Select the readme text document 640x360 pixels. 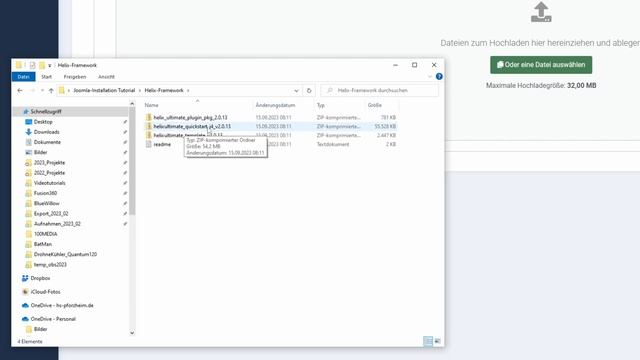click(162, 144)
